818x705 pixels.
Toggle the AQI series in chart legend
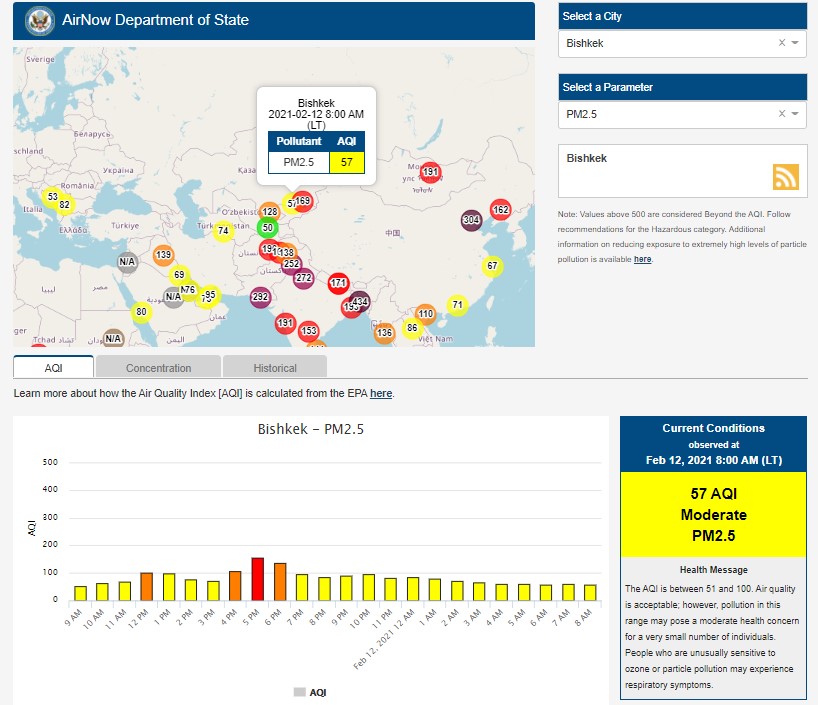[310, 692]
